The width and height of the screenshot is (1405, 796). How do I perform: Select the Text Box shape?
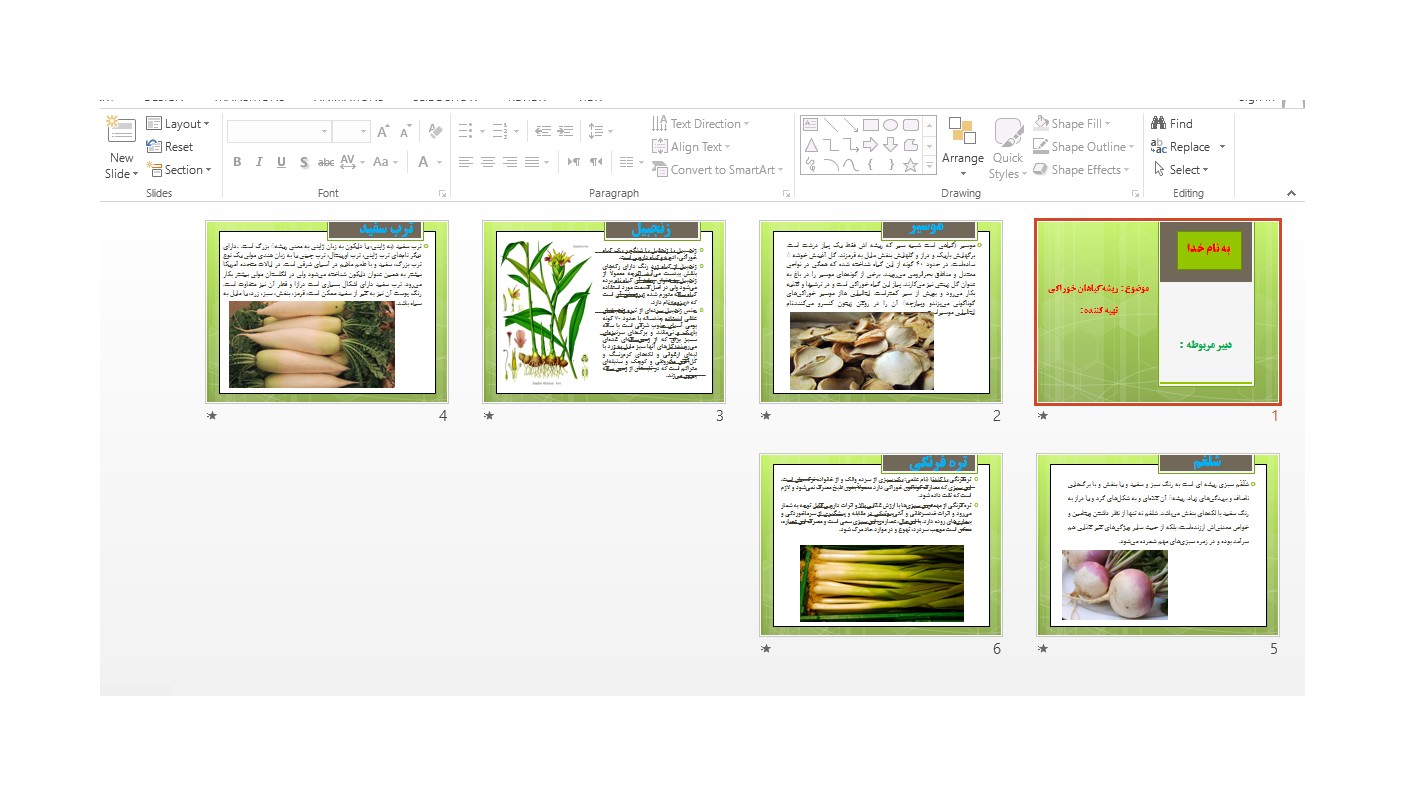[x=810, y=125]
